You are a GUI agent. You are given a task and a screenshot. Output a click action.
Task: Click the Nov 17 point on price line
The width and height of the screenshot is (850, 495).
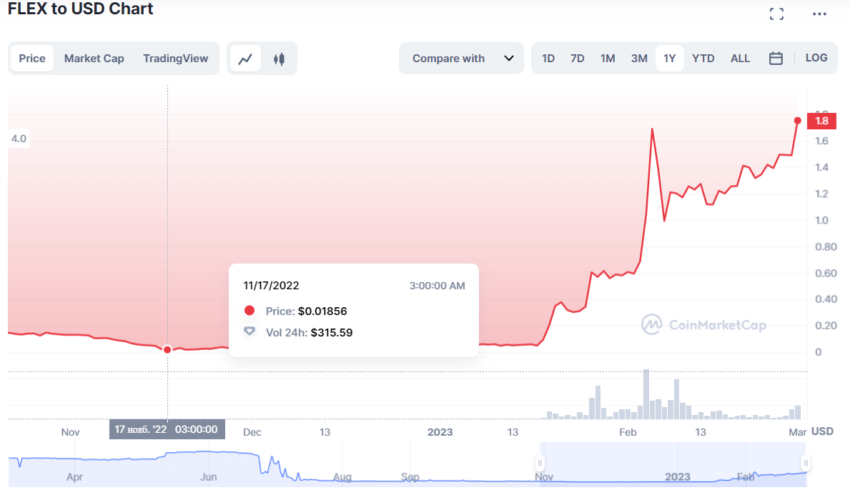(168, 349)
